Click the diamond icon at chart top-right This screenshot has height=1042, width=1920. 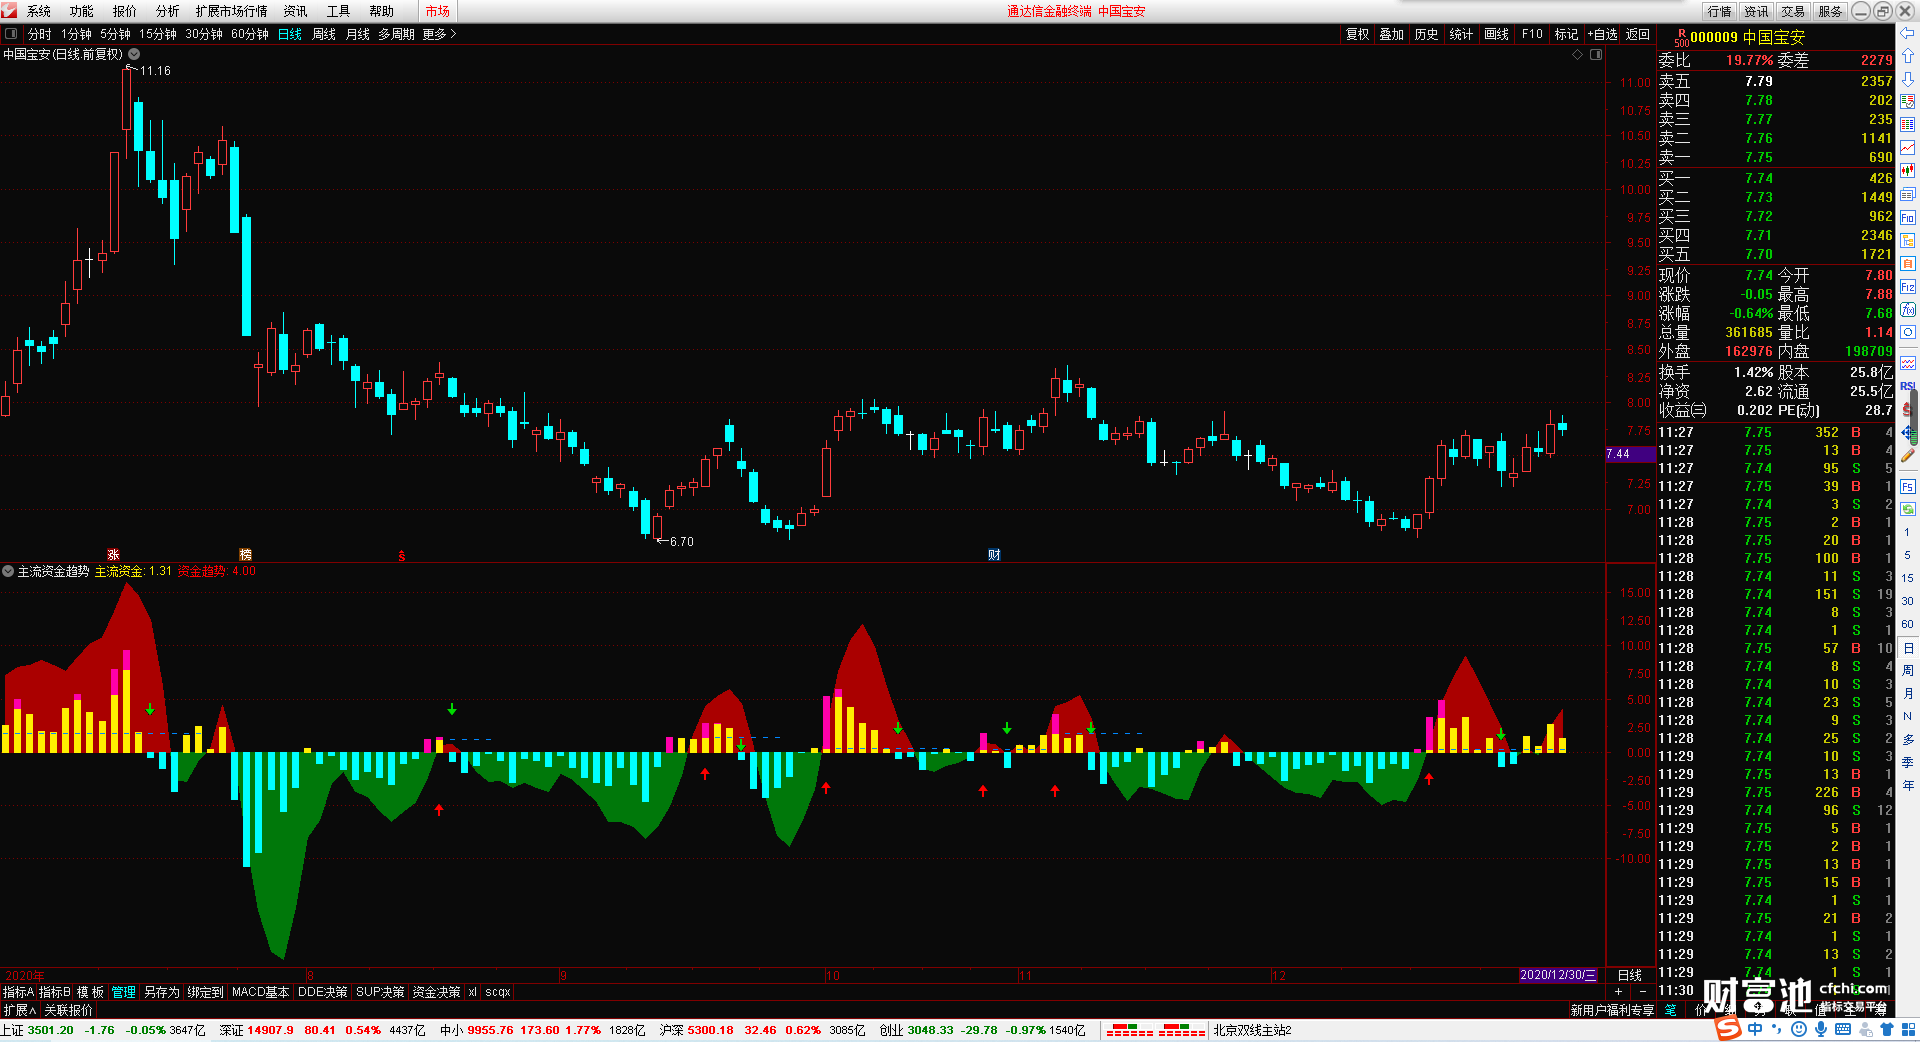(x=1578, y=55)
